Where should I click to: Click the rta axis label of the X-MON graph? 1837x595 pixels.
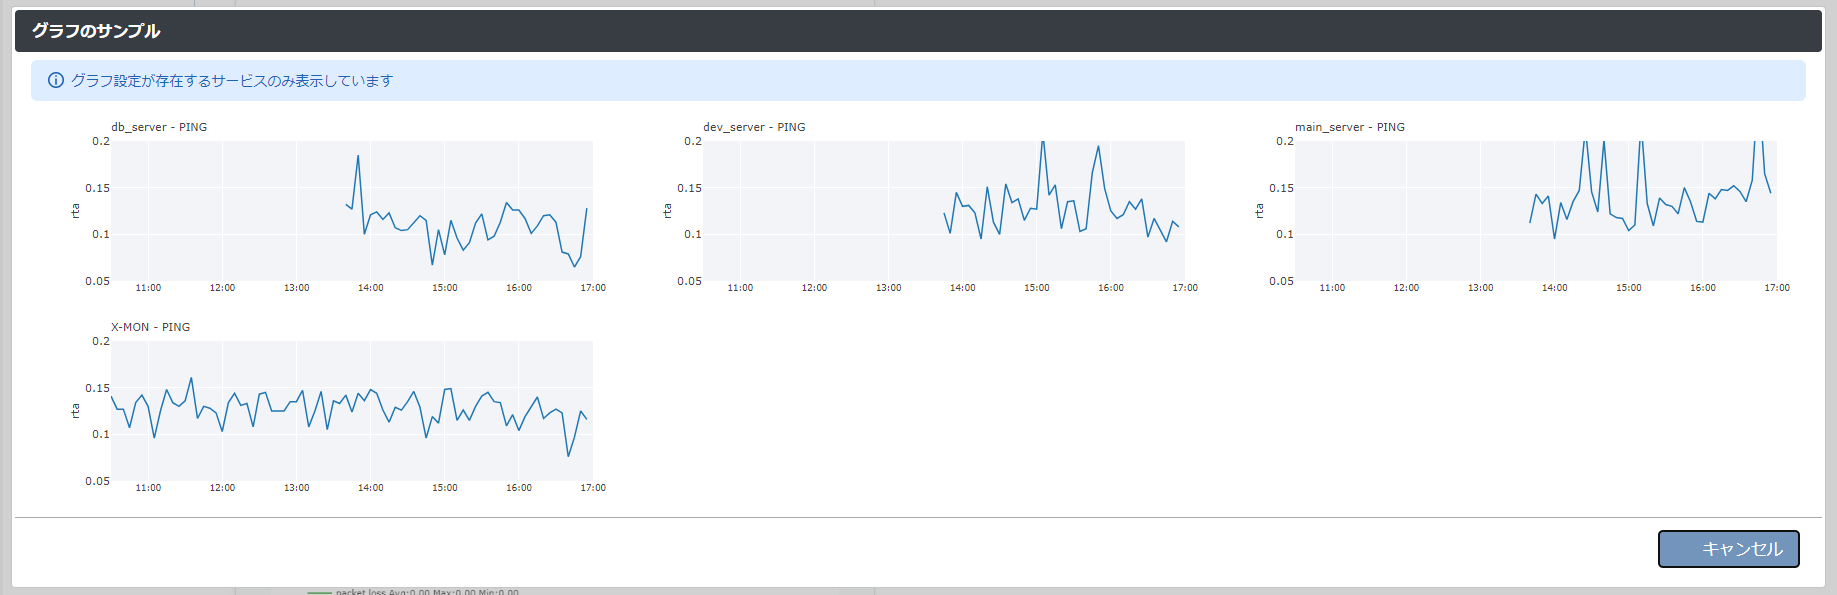pos(75,411)
